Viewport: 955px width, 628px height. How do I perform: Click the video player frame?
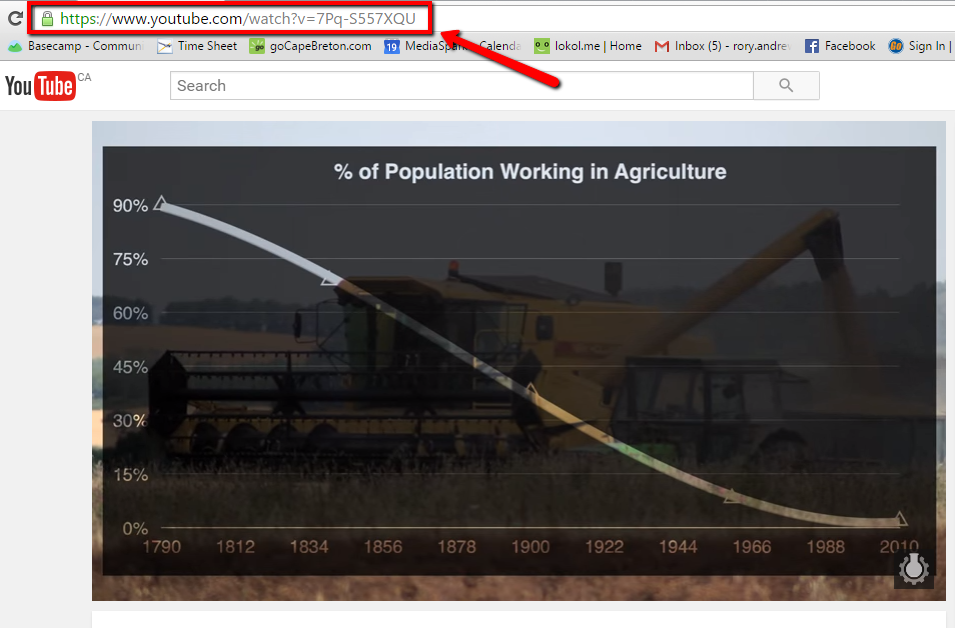[519, 361]
